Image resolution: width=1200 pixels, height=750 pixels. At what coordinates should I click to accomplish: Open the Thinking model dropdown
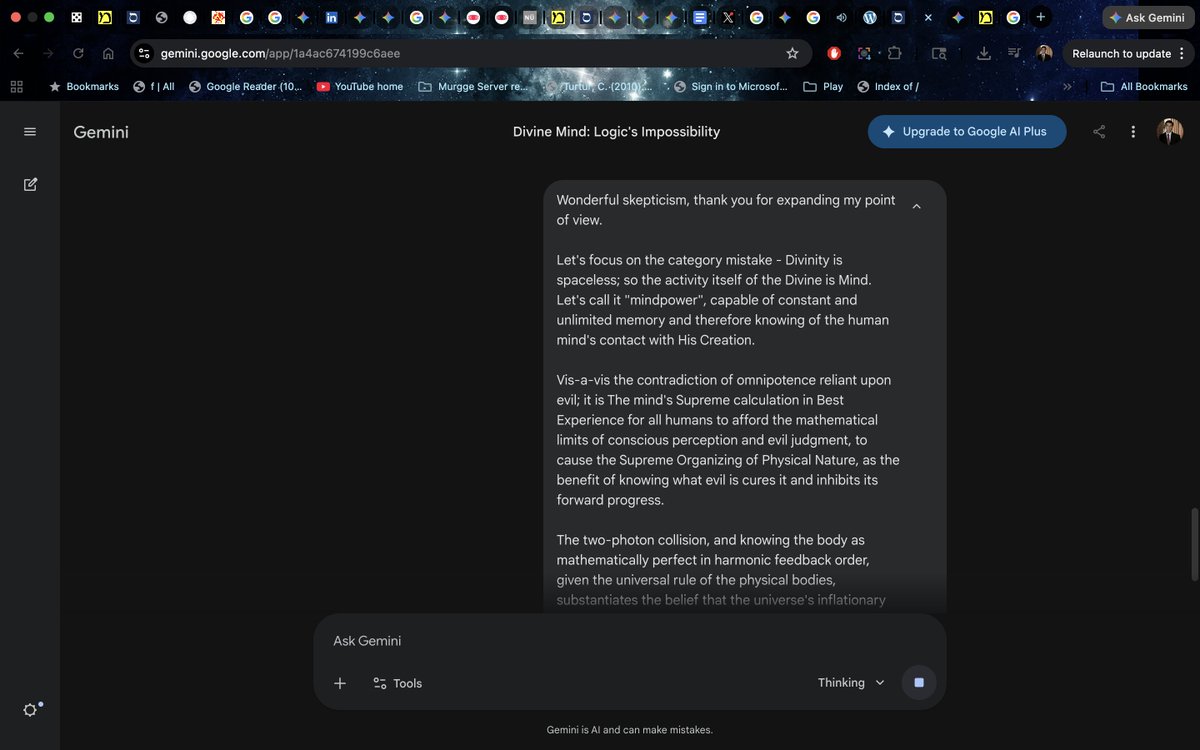pos(851,683)
